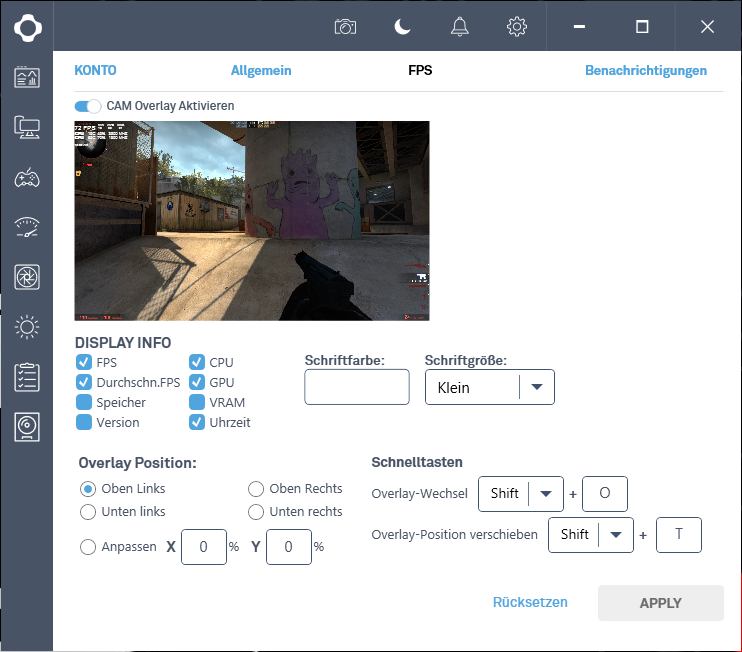
Task: Uncheck the CPU checkbox
Action: click(x=197, y=362)
